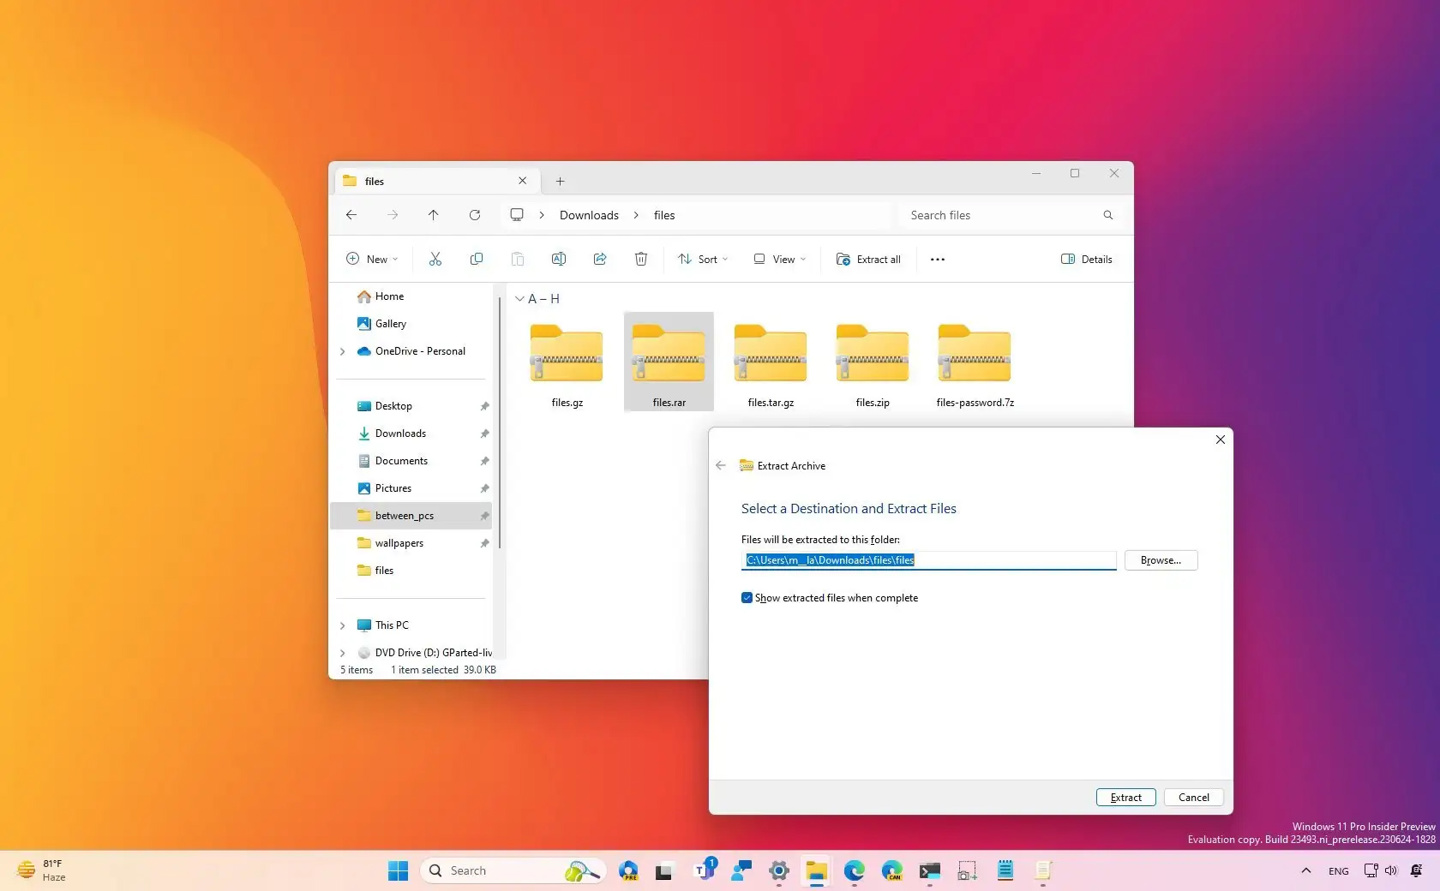
Task: Launch Windows Terminal from the taskbar
Action: point(929,870)
